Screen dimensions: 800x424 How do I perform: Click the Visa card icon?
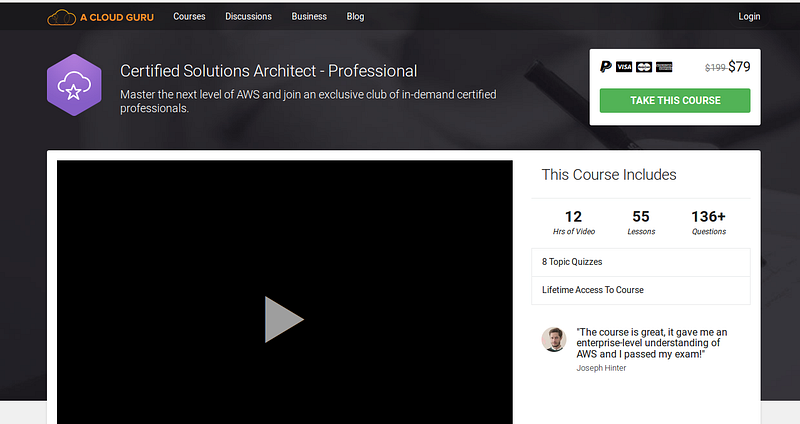pyautogui.click(x=624, y=67)
